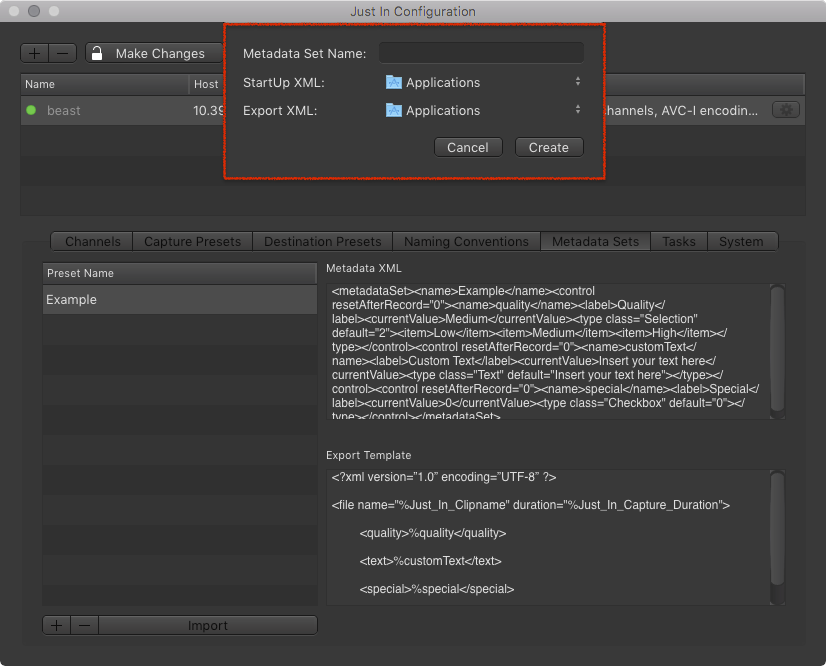Add a new host with the top plus button
826x666 pixels.
[35, 53]
